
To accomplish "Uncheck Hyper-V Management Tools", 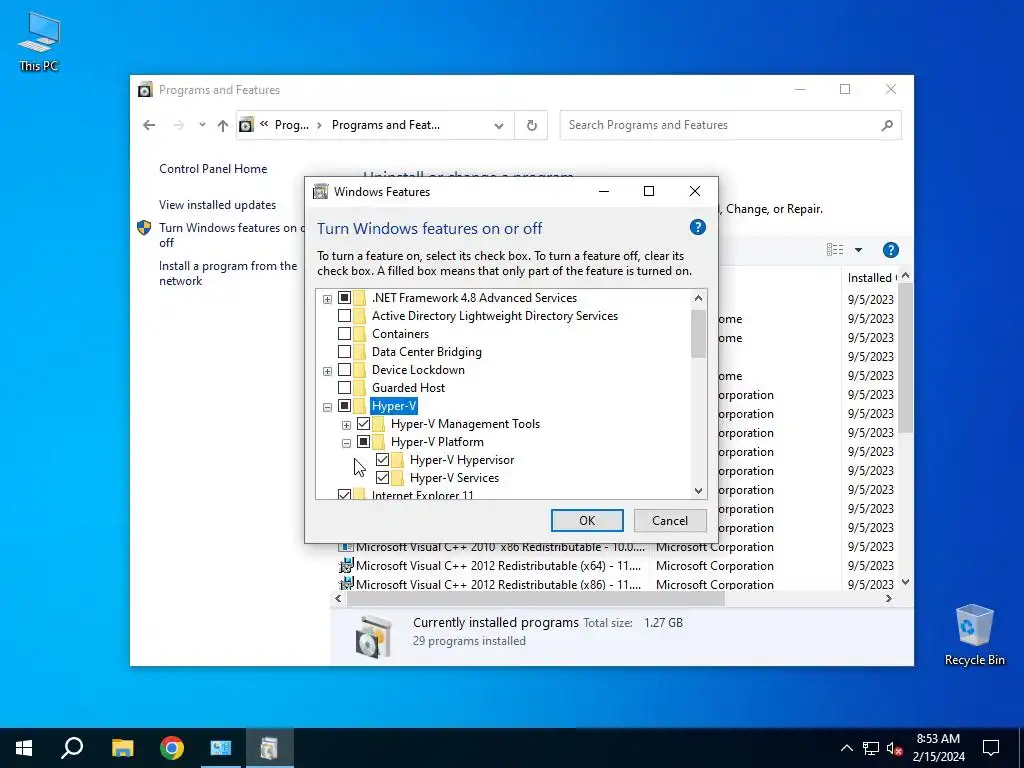I will (363, 424).
